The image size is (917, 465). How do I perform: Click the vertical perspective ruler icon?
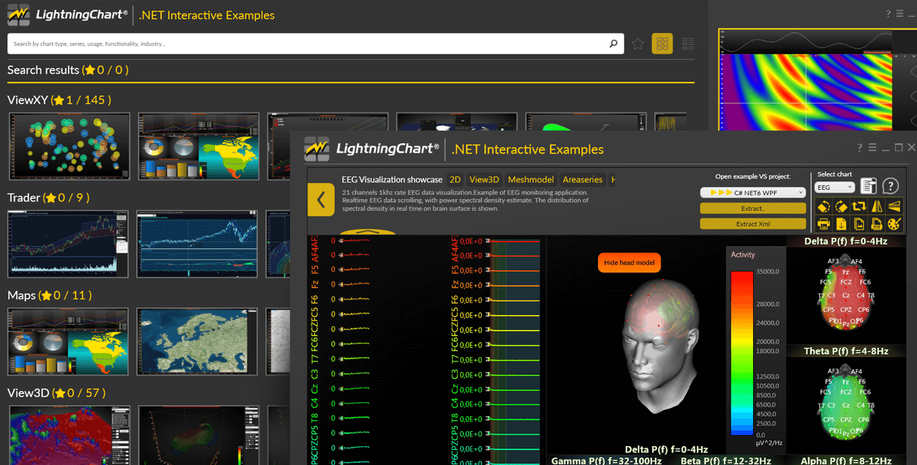point(876,206)
